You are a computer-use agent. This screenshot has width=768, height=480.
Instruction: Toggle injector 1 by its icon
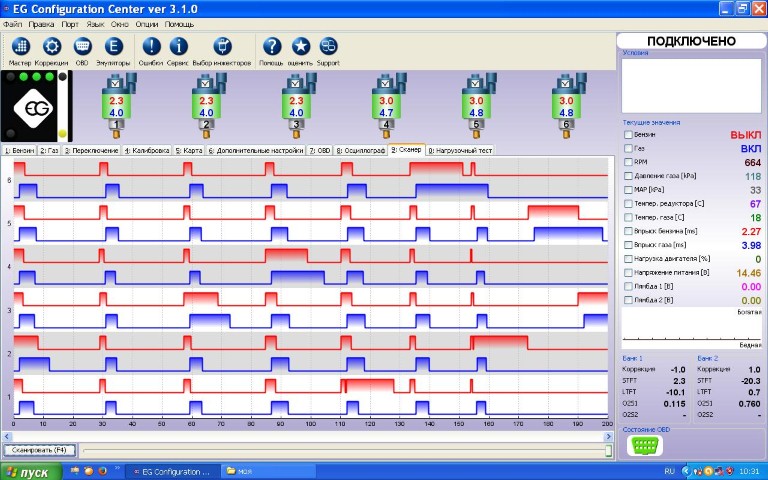[x=116, y=102]
